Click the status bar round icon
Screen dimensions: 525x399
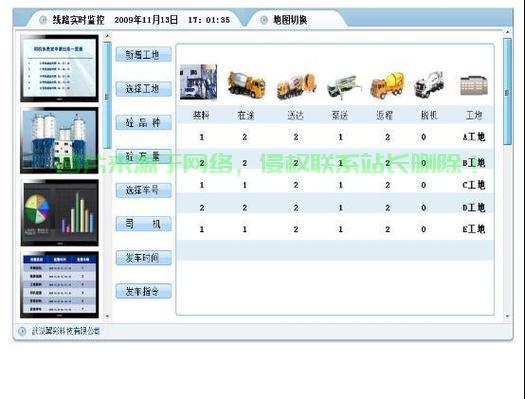point(22,331)
